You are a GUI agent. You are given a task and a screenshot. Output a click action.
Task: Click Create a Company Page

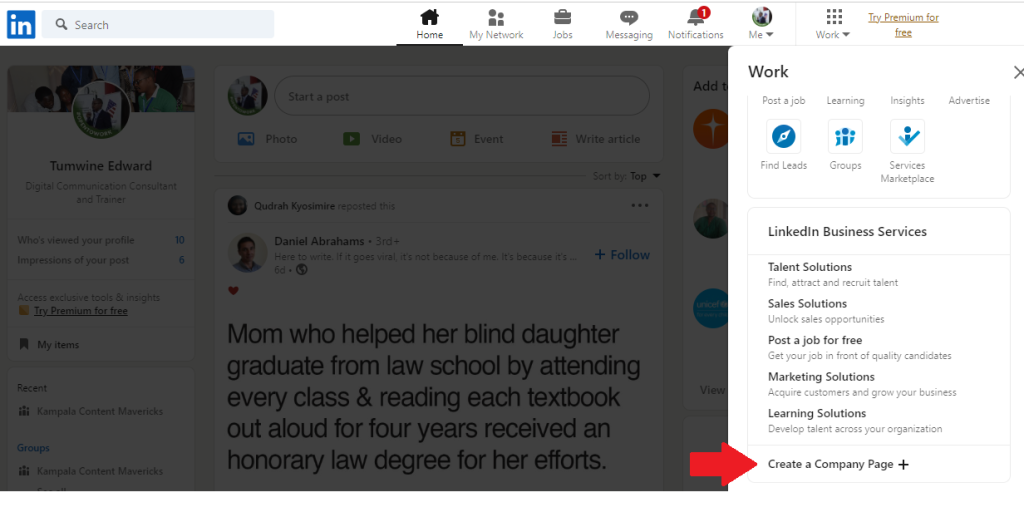(838, 464)
